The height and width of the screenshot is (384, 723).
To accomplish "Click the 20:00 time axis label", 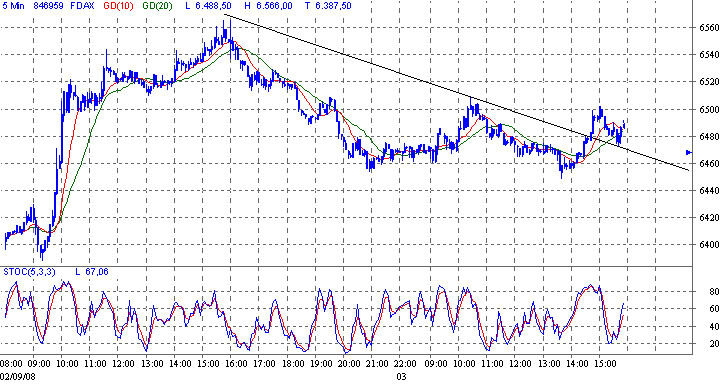I will coord(349,364).
